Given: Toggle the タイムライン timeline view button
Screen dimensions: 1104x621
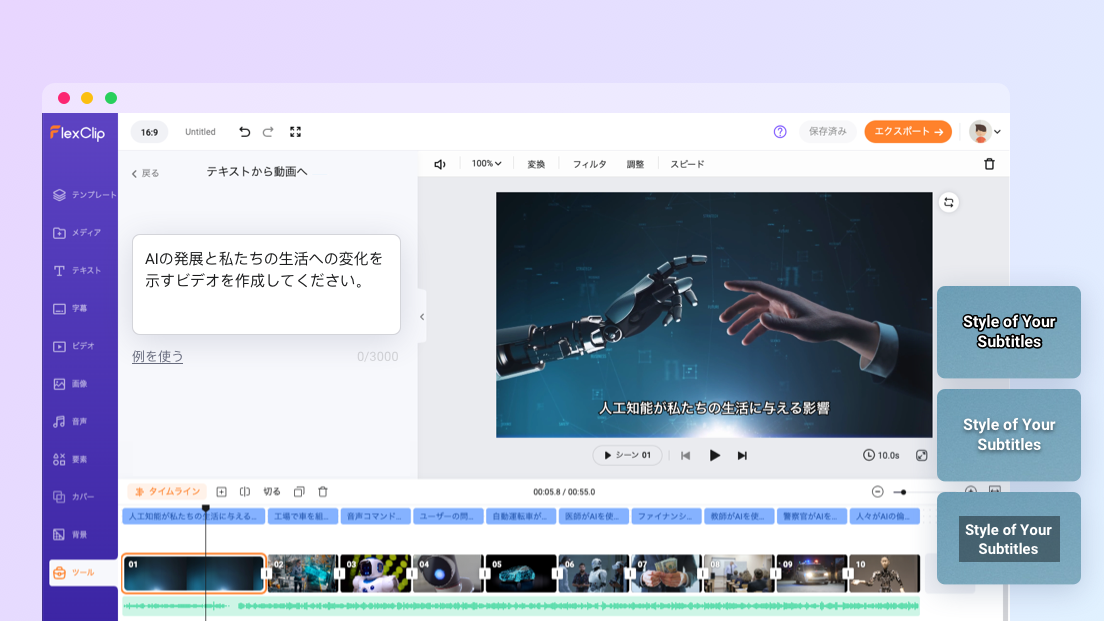Looking at the screenshot, I should coord(168,491).
